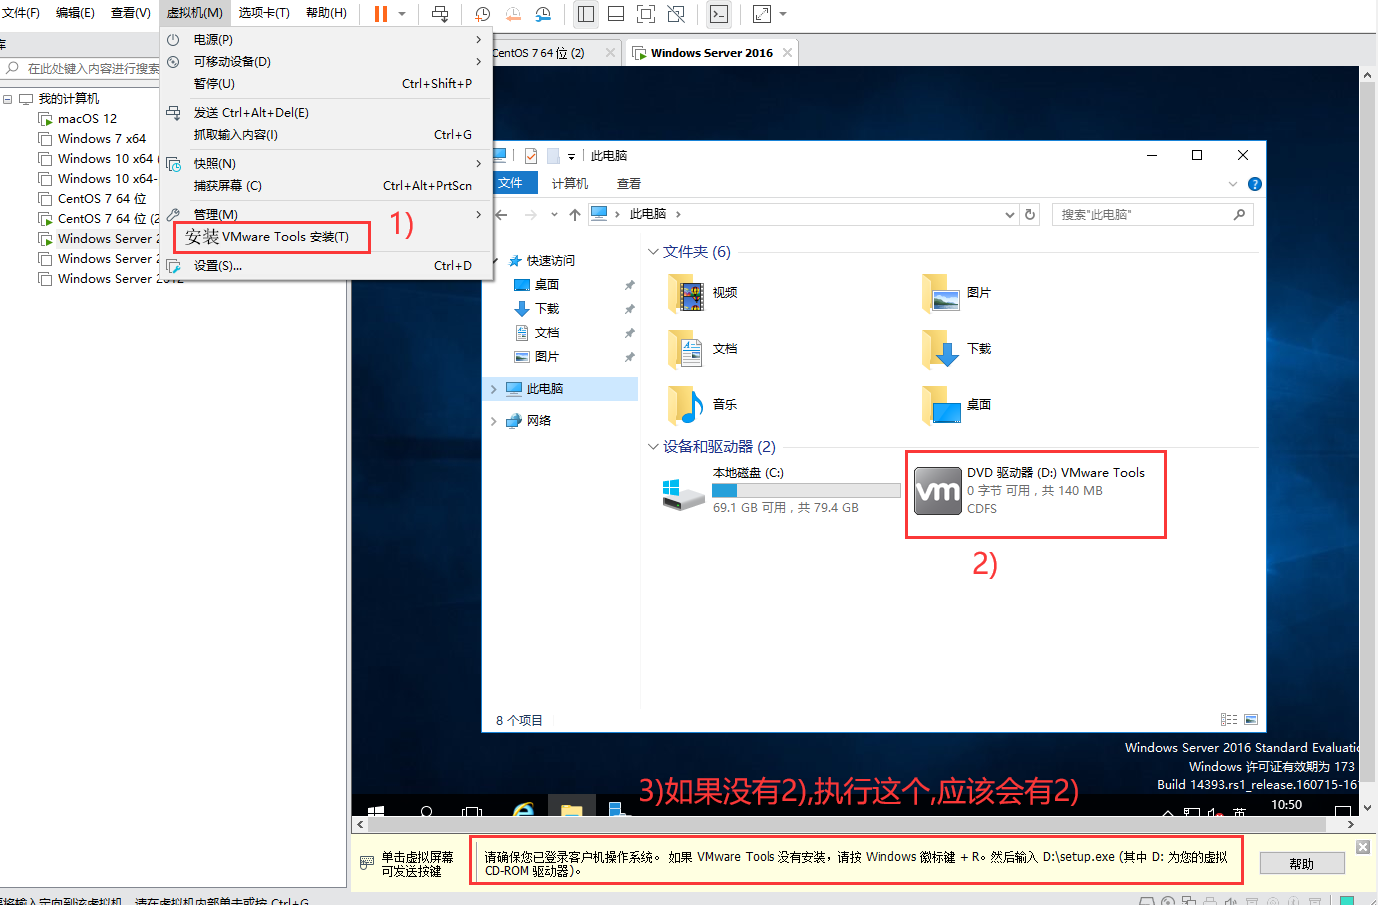Click the Explorer help question-mark icon
The height and width of the screenshot is (905, 1378).
1255,184
